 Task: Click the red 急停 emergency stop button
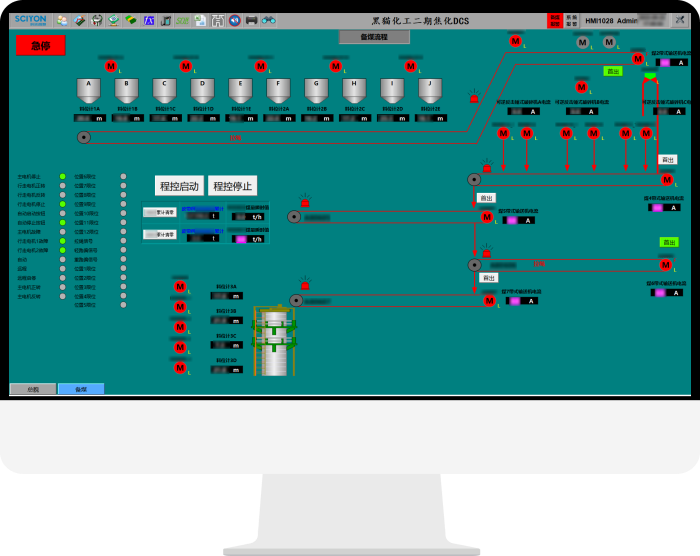40,45
